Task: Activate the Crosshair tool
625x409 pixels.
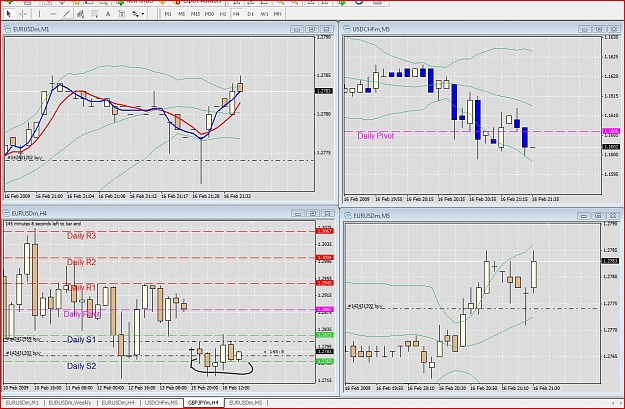Action: (23, 14)
